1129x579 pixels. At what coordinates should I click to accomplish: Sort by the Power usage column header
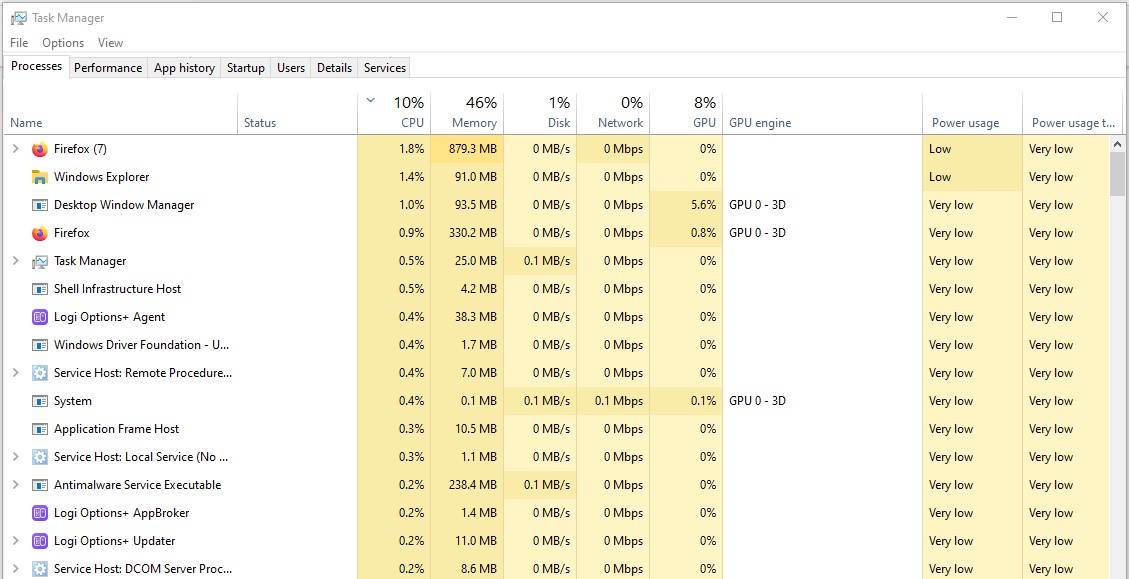[972, 114]
